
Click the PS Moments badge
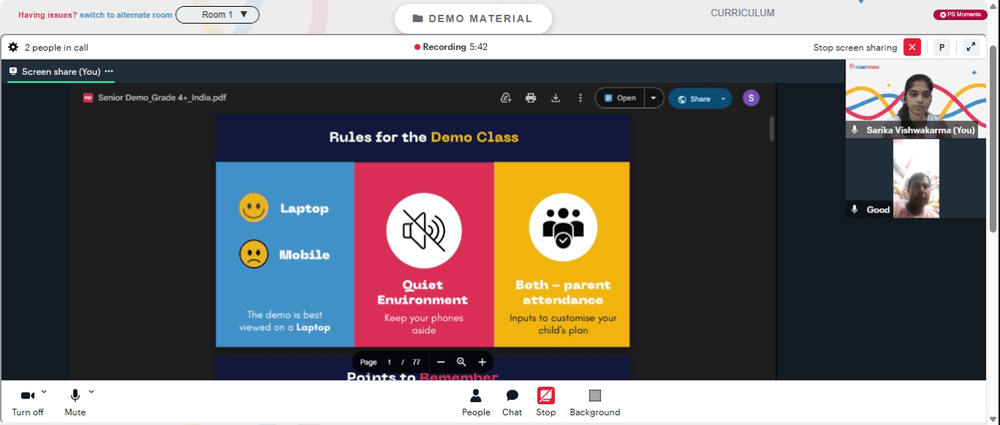pyautogui.click(x=960, y=15)
